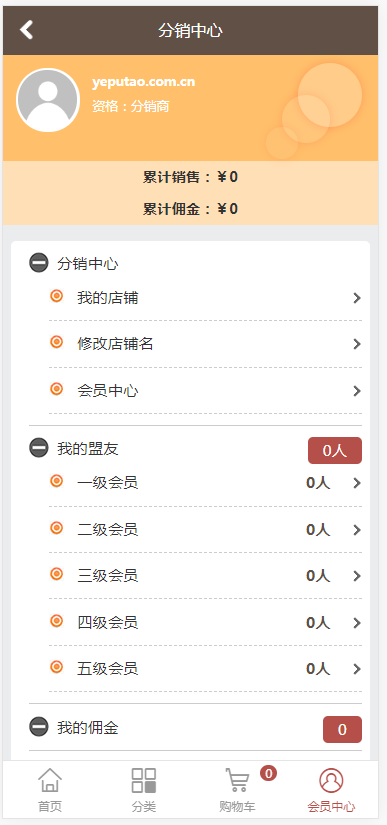
Task: Collapse the 我的佣金 section
Action: coord(38,727)
